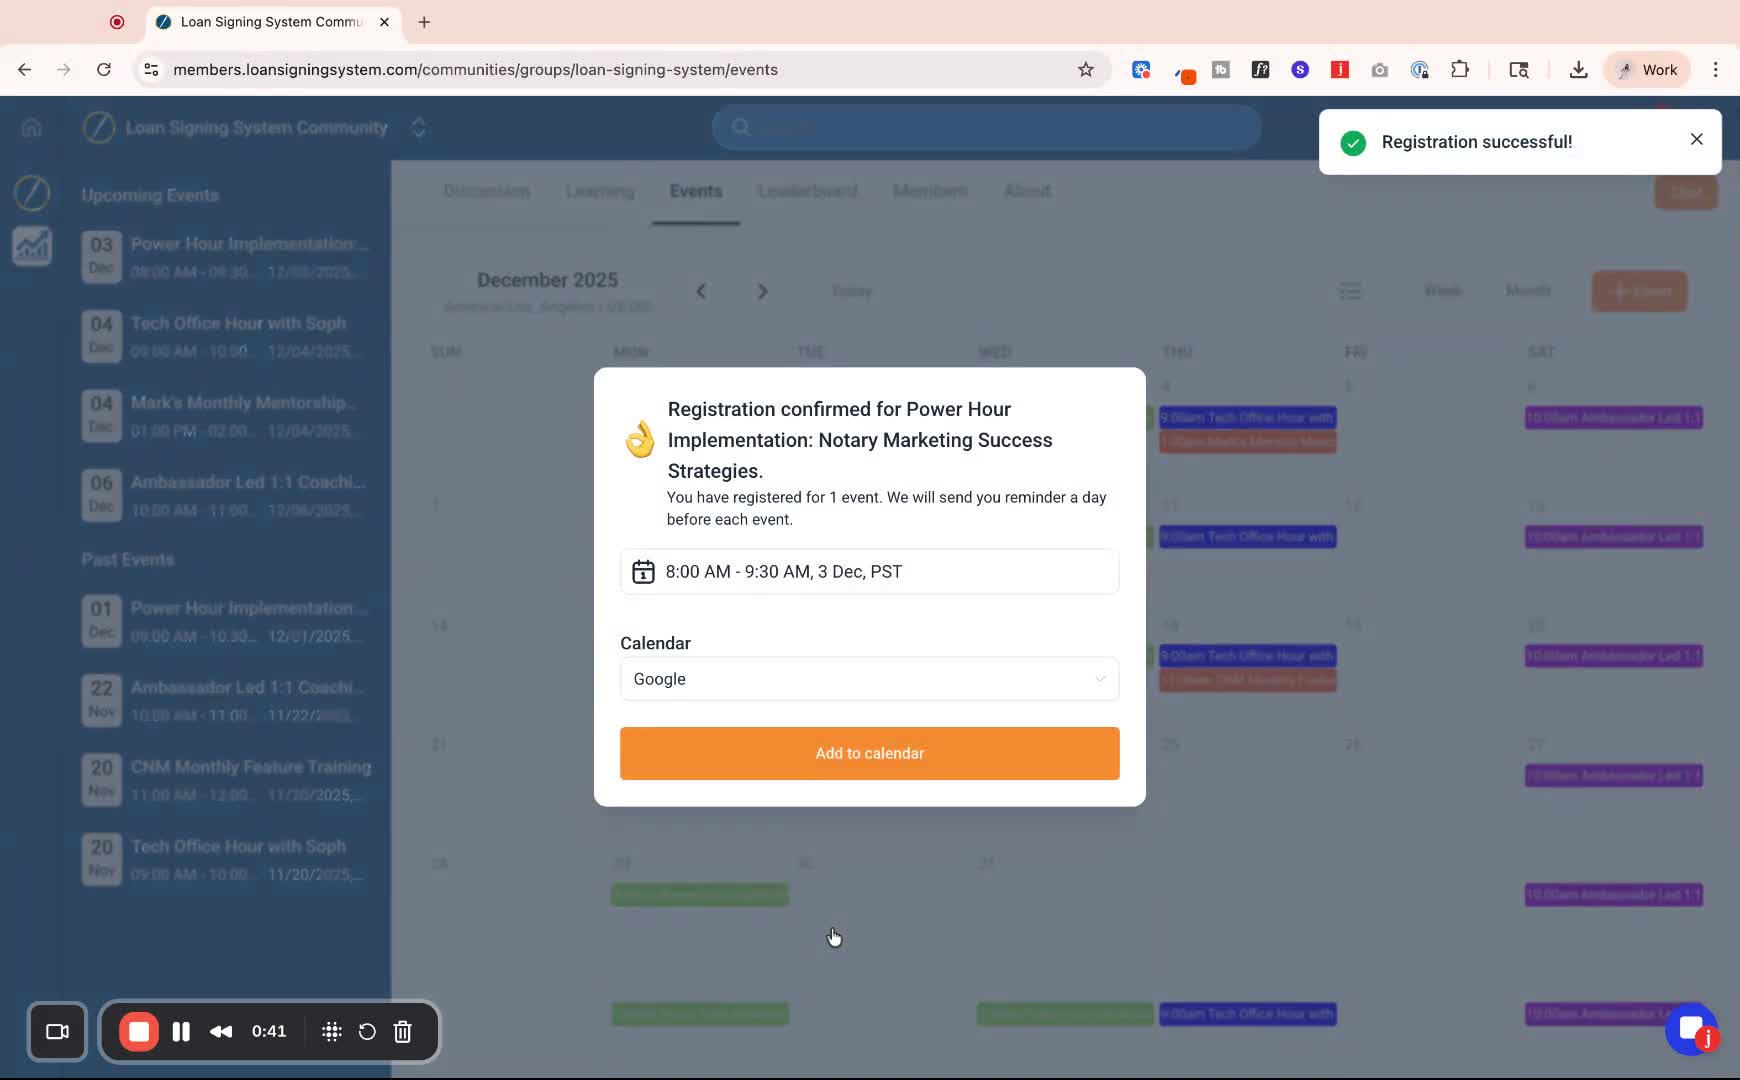Switch to the Events tab

[696, 191]
